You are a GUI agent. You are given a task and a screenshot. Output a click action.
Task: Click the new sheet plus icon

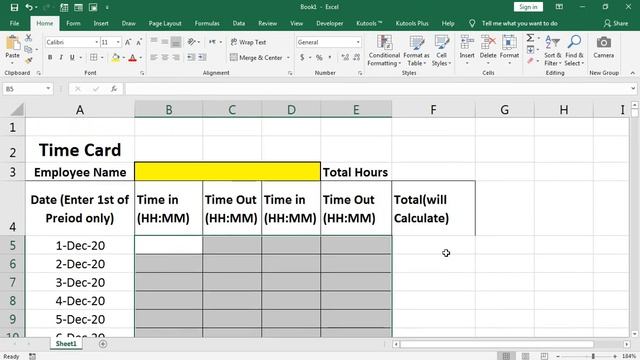pyautogui.click(x=103, y=344)
